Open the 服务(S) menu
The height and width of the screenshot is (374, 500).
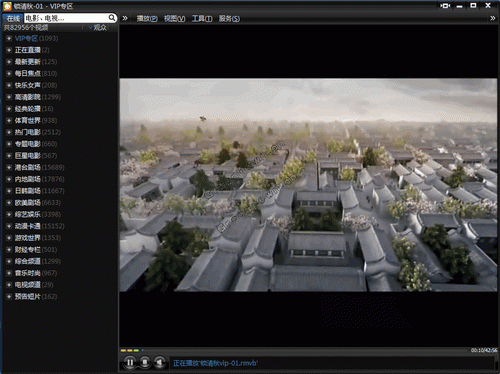(229, 19)
